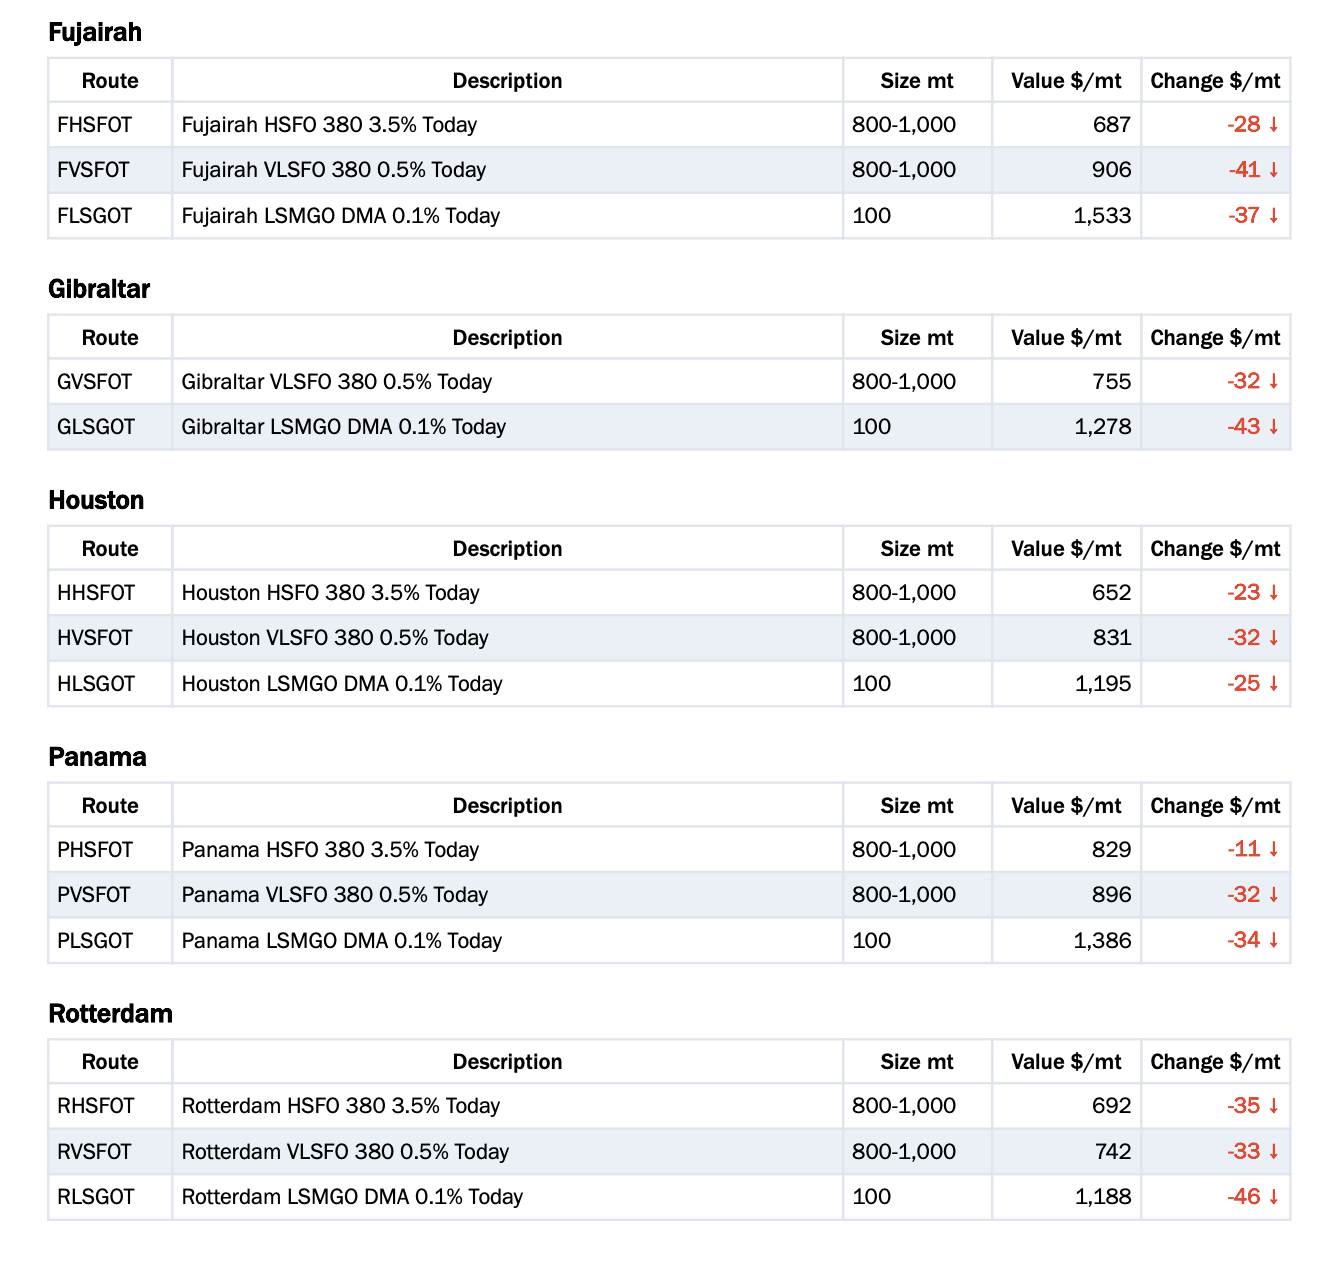Screen dimensions: 1344x1270
Task: Click the down arrow beside Fujairah HSFO -28
Action: click(1274, 125)
